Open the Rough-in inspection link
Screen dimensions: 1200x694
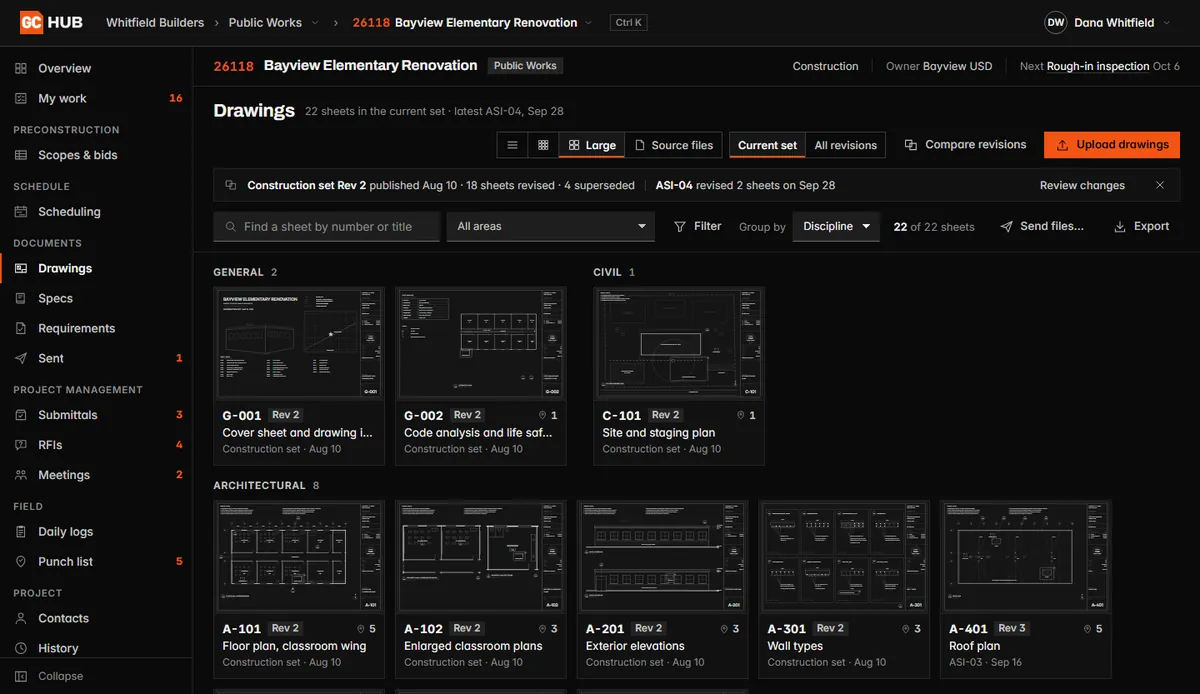pyautogui.click(x=1098, y=66)
